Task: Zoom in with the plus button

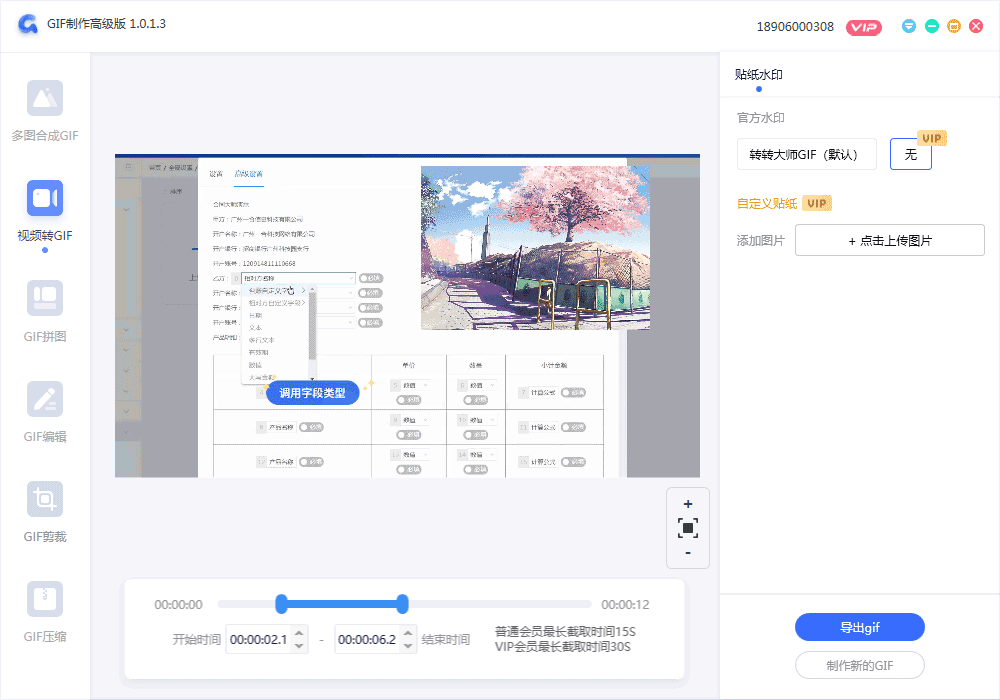Action: pos(688,504)
